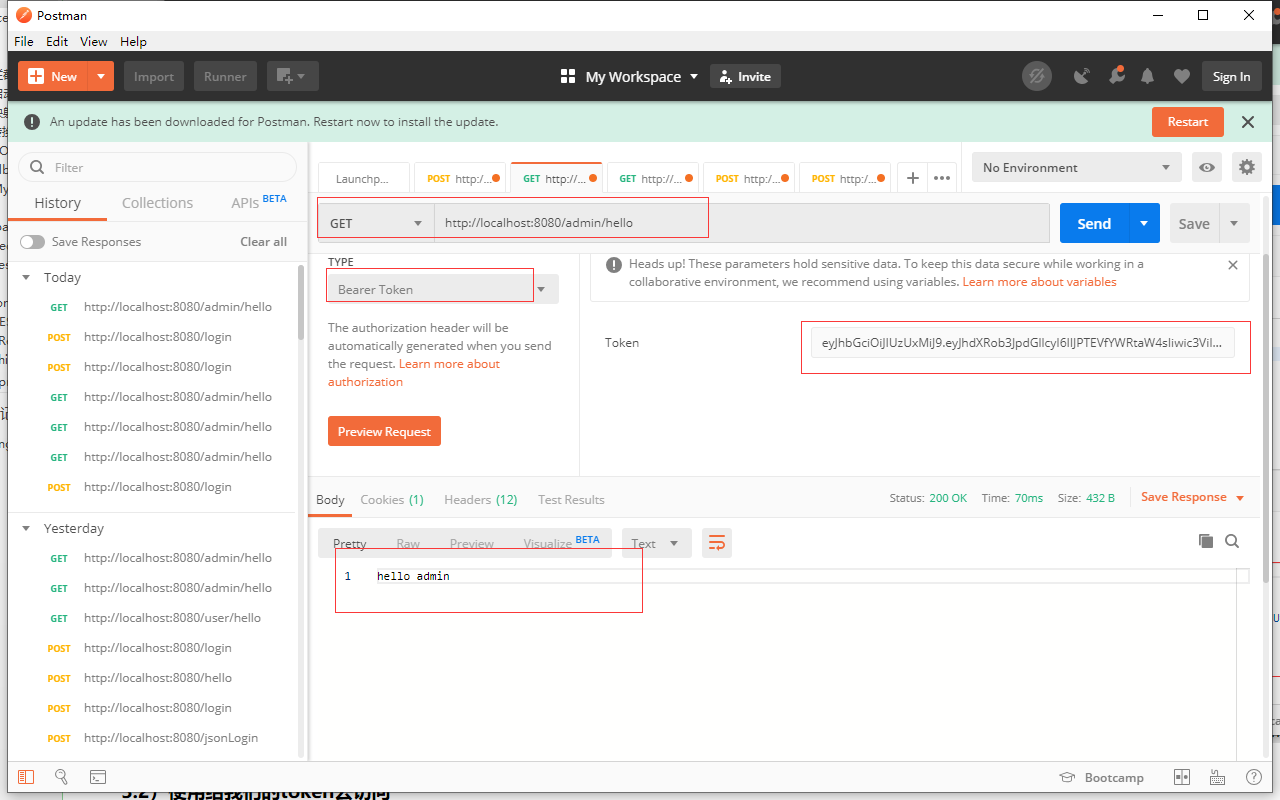Click Clear all history
1280x800 pixels.
[263, 241]
